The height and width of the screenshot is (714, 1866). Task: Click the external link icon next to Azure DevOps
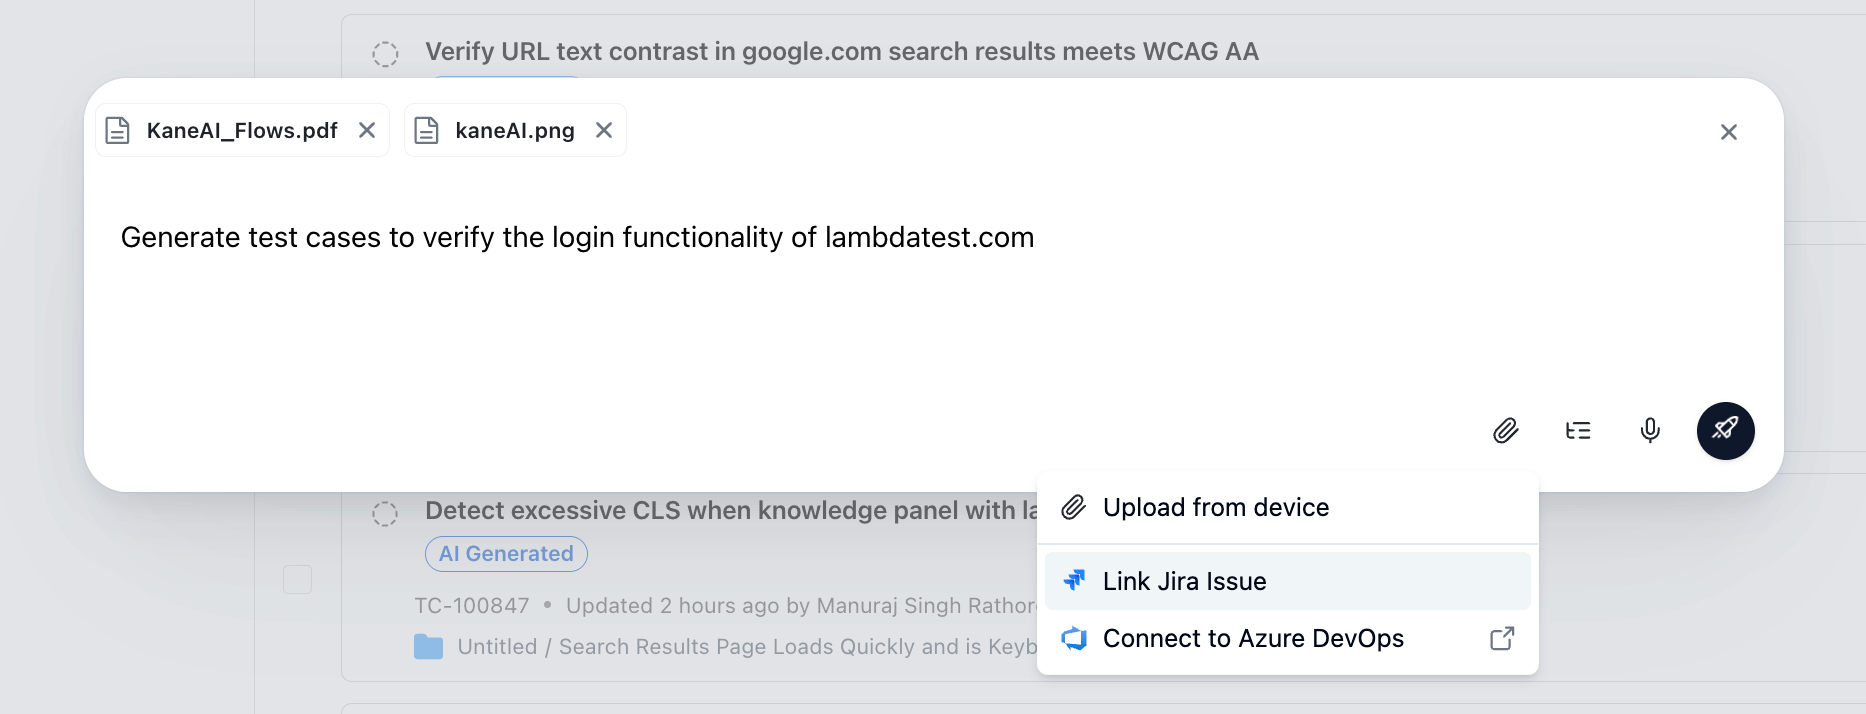pos(1501,638)
